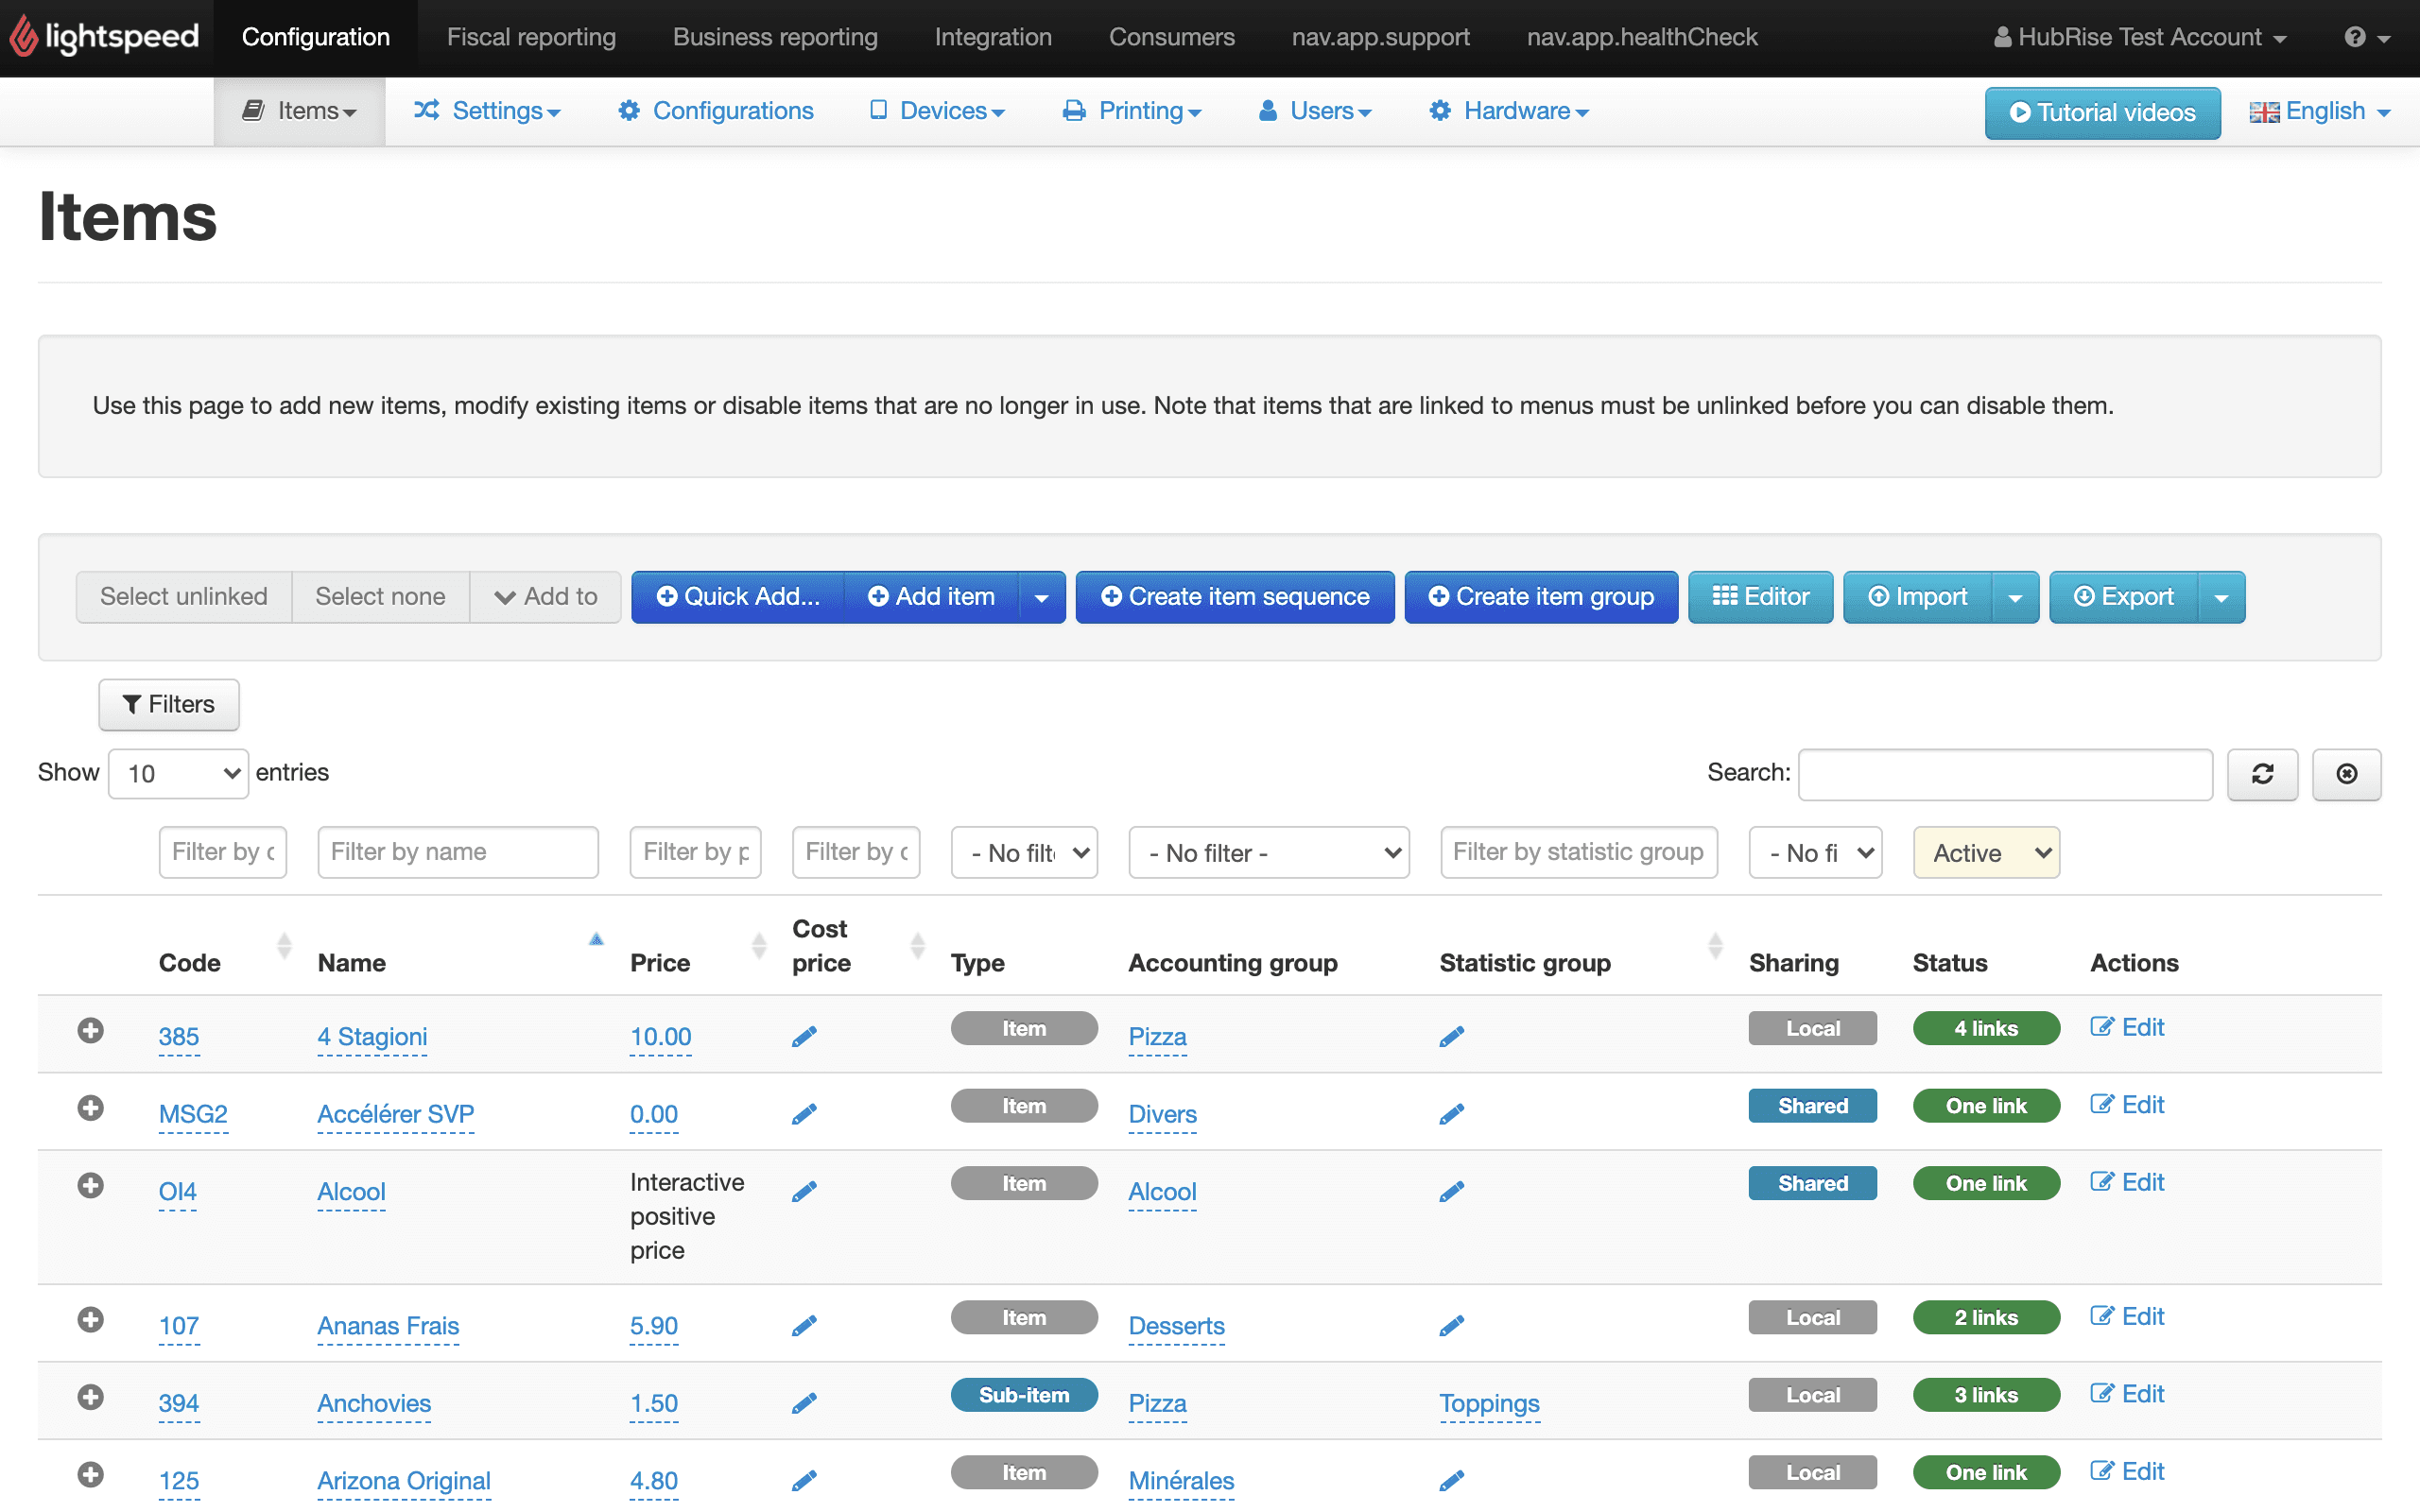The height and width of the screenshot is (1512, 2420).
Task: Open the Accounting group filter dropdown
Action: pyautogui.click(x=1268, y=853)
